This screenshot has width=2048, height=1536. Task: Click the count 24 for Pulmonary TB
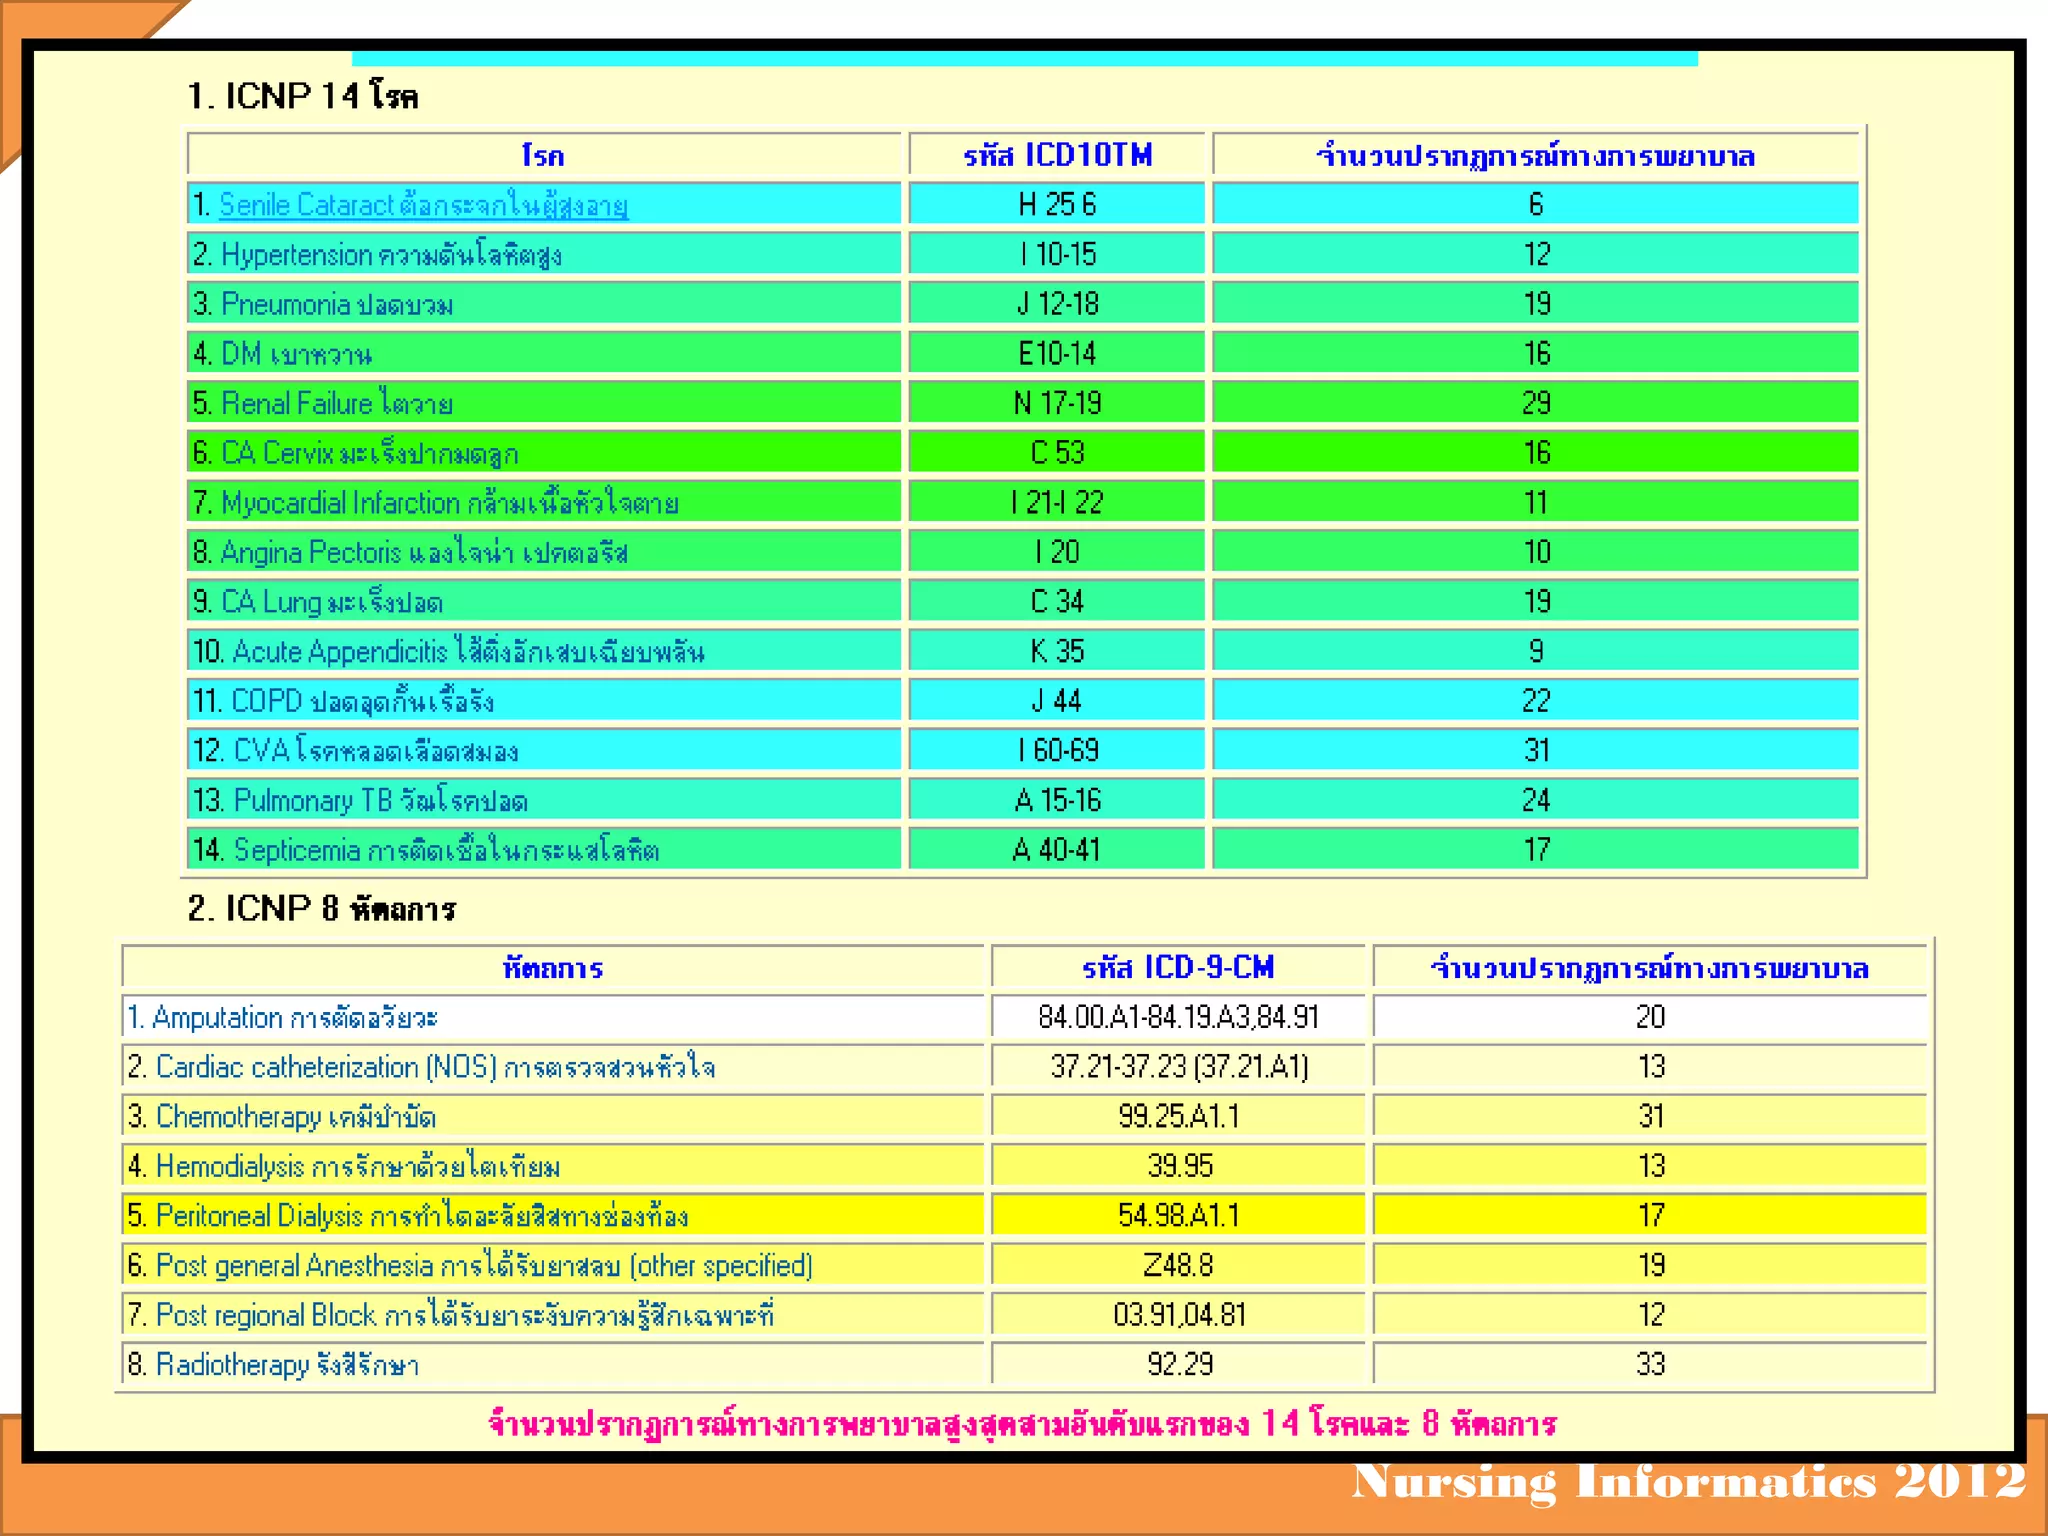(1536, 800)
